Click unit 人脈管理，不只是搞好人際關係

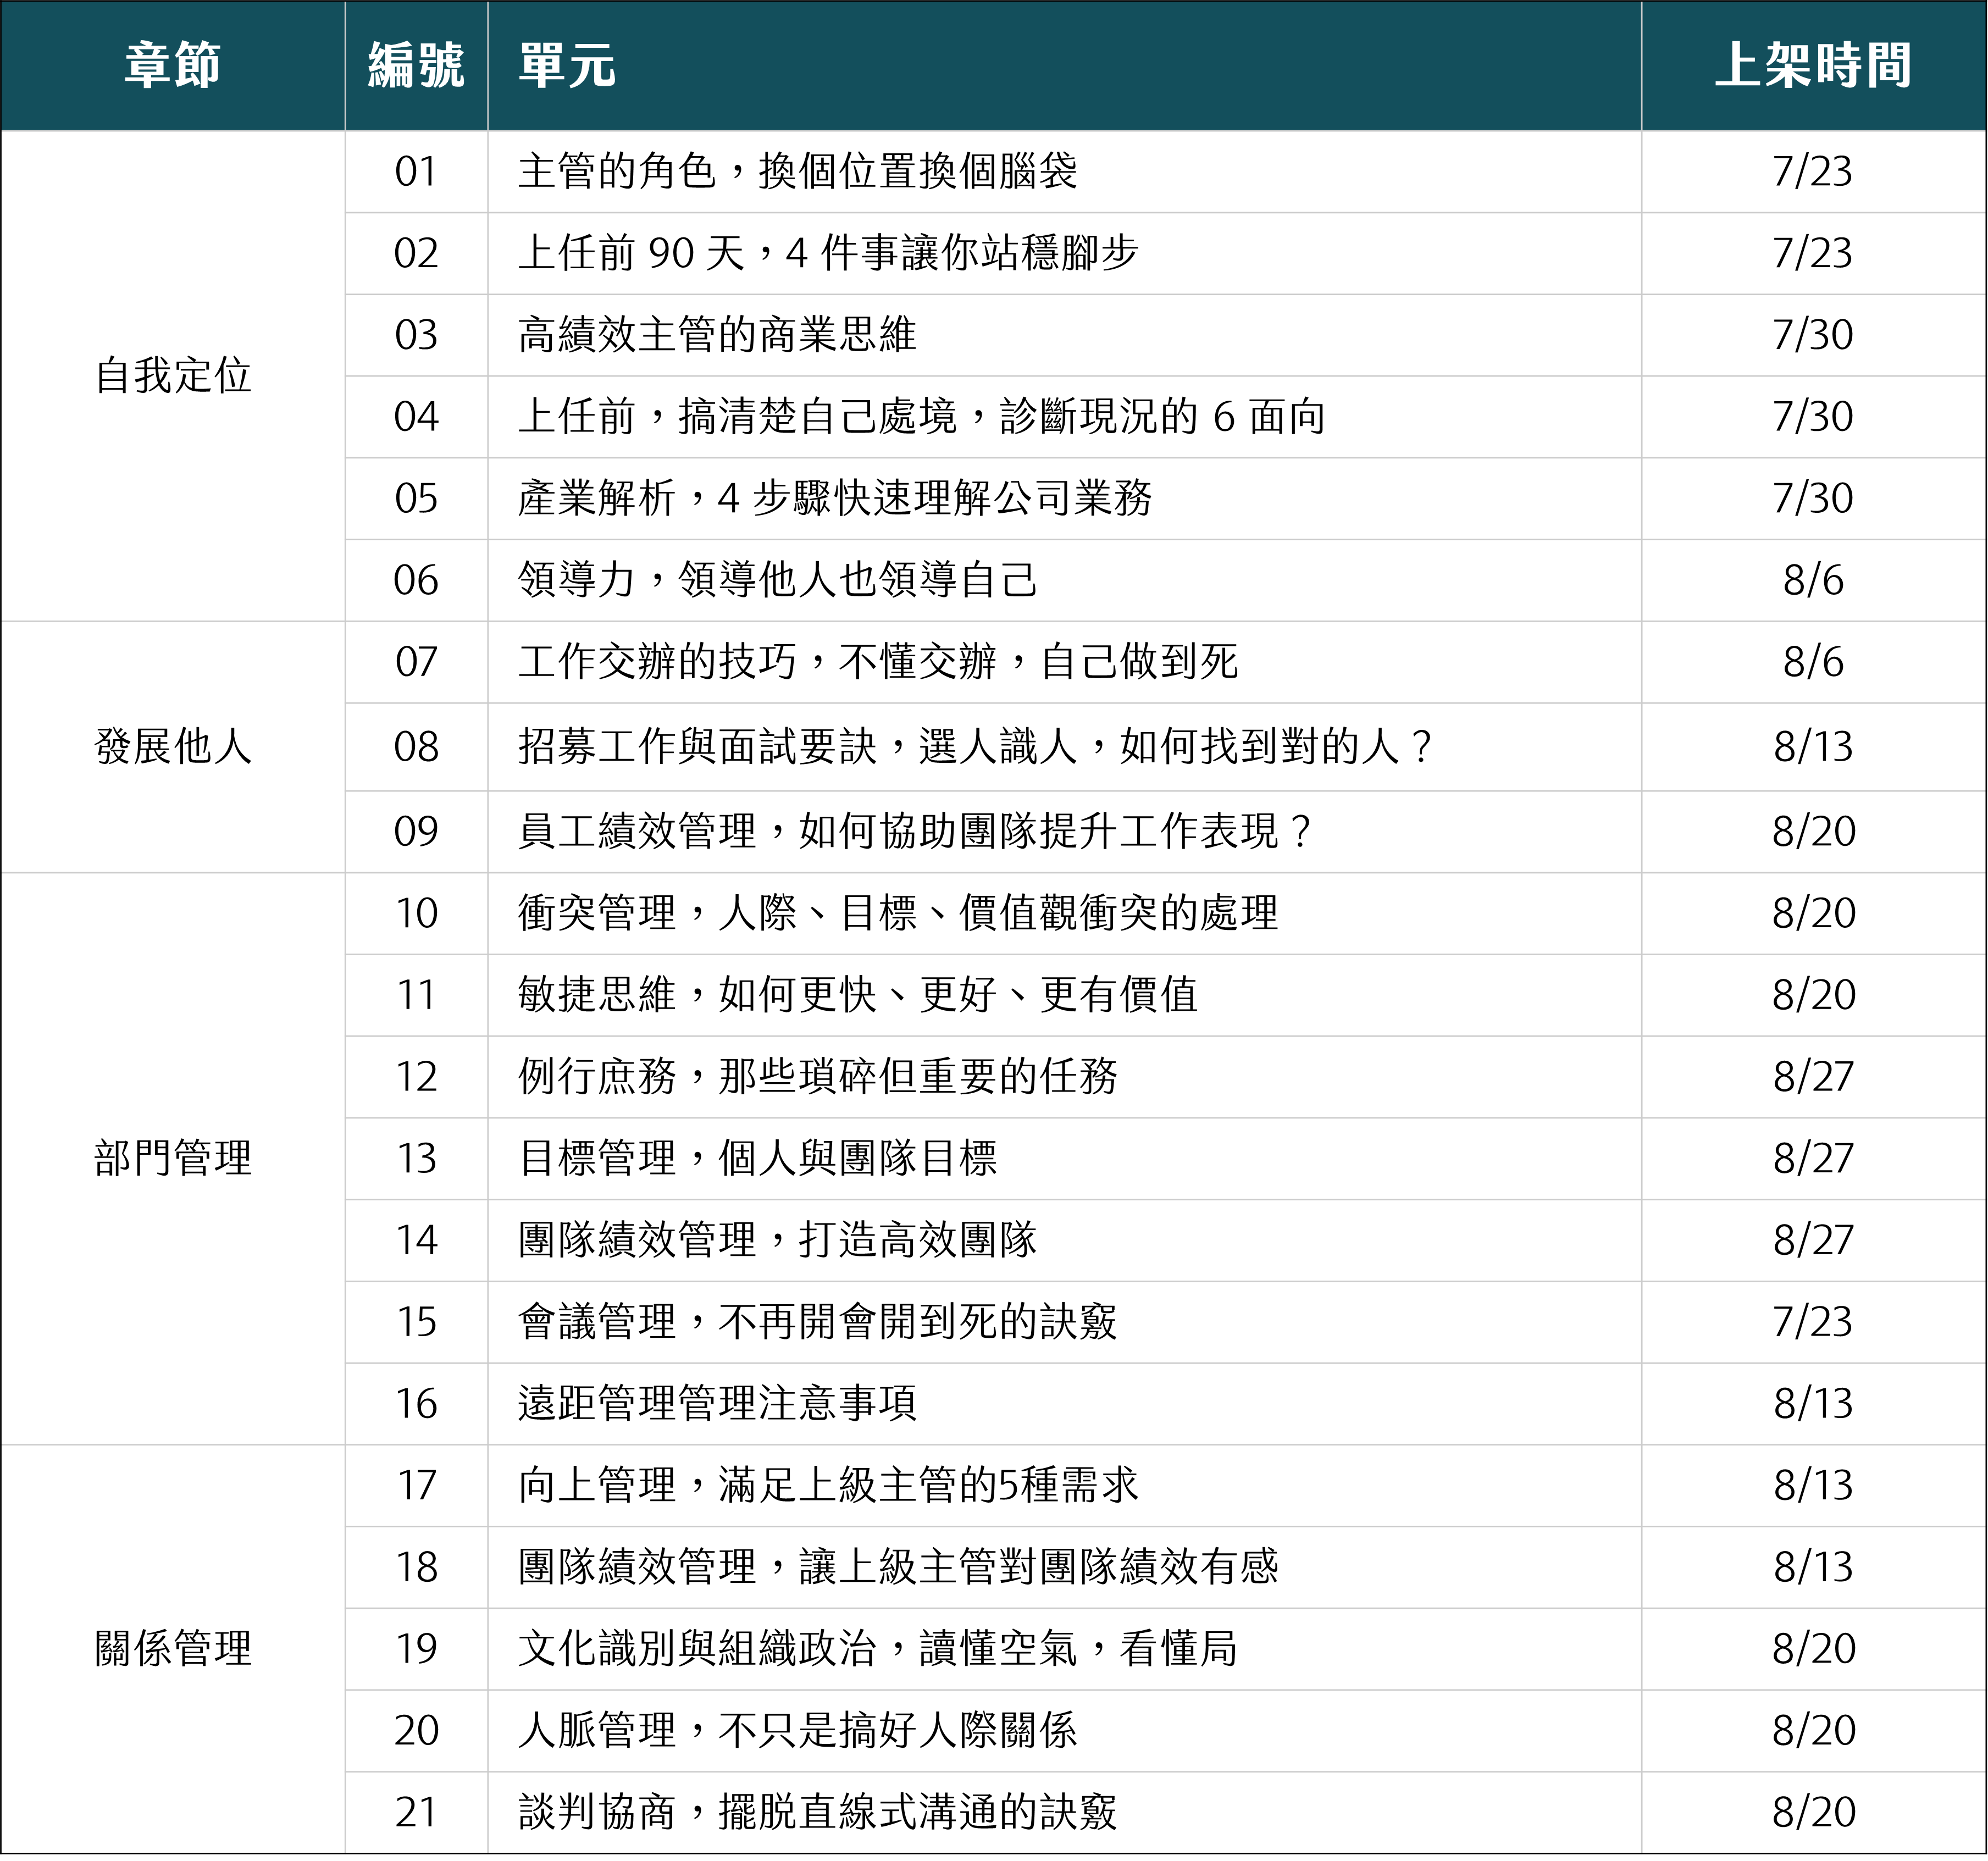point(798,1730)
